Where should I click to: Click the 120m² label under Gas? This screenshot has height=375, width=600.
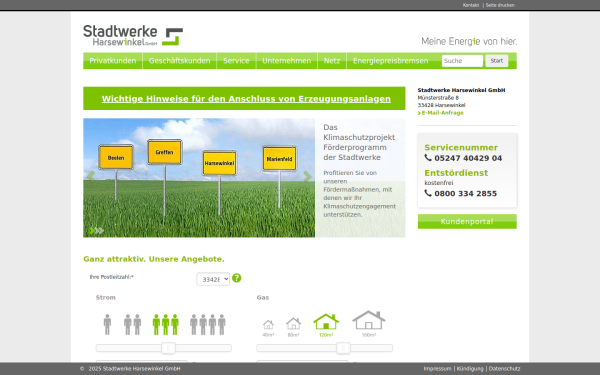coord(326,335)
